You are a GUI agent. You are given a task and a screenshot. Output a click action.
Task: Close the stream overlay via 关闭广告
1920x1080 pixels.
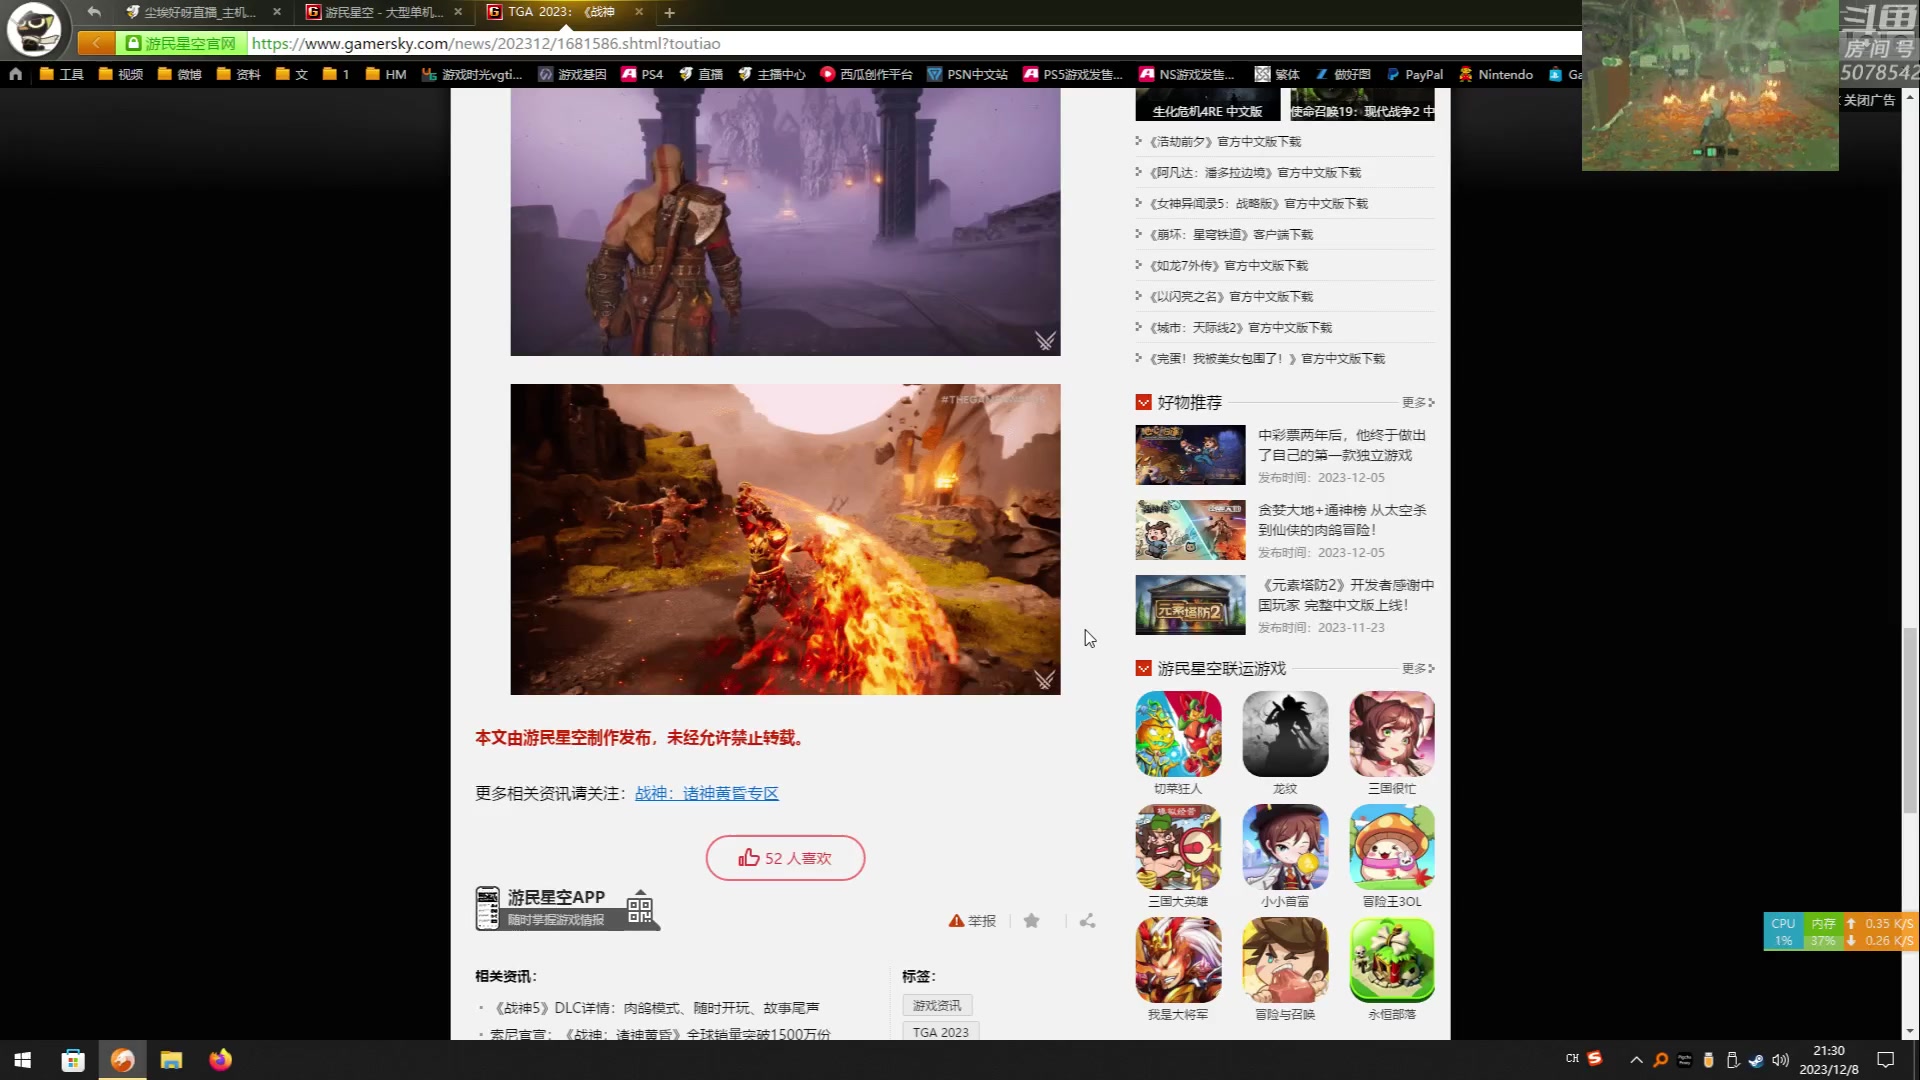[x=1869, y=100]
